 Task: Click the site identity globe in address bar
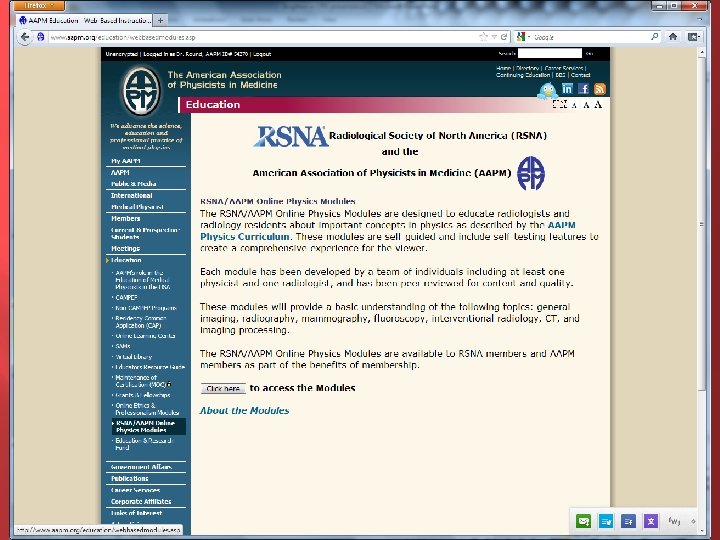(40, 37)
